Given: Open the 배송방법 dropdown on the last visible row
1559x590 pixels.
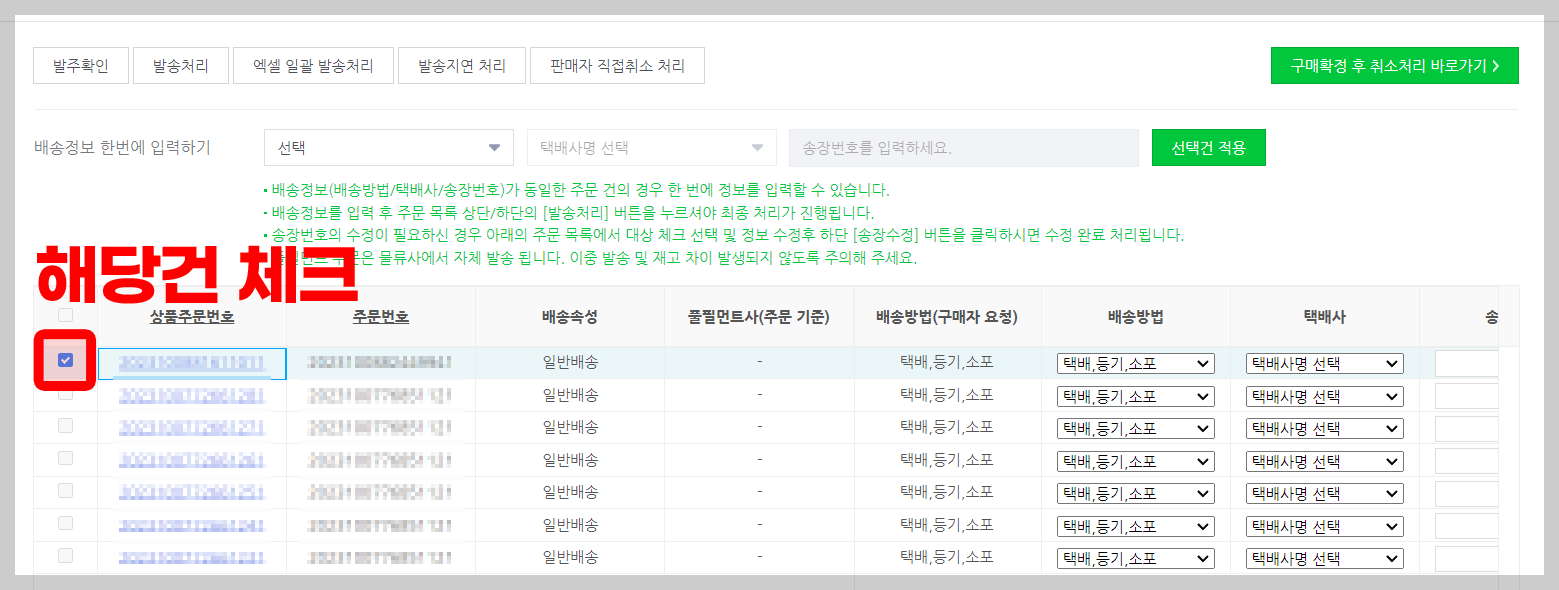Looking at the screenshot, I should [1137, 557].
